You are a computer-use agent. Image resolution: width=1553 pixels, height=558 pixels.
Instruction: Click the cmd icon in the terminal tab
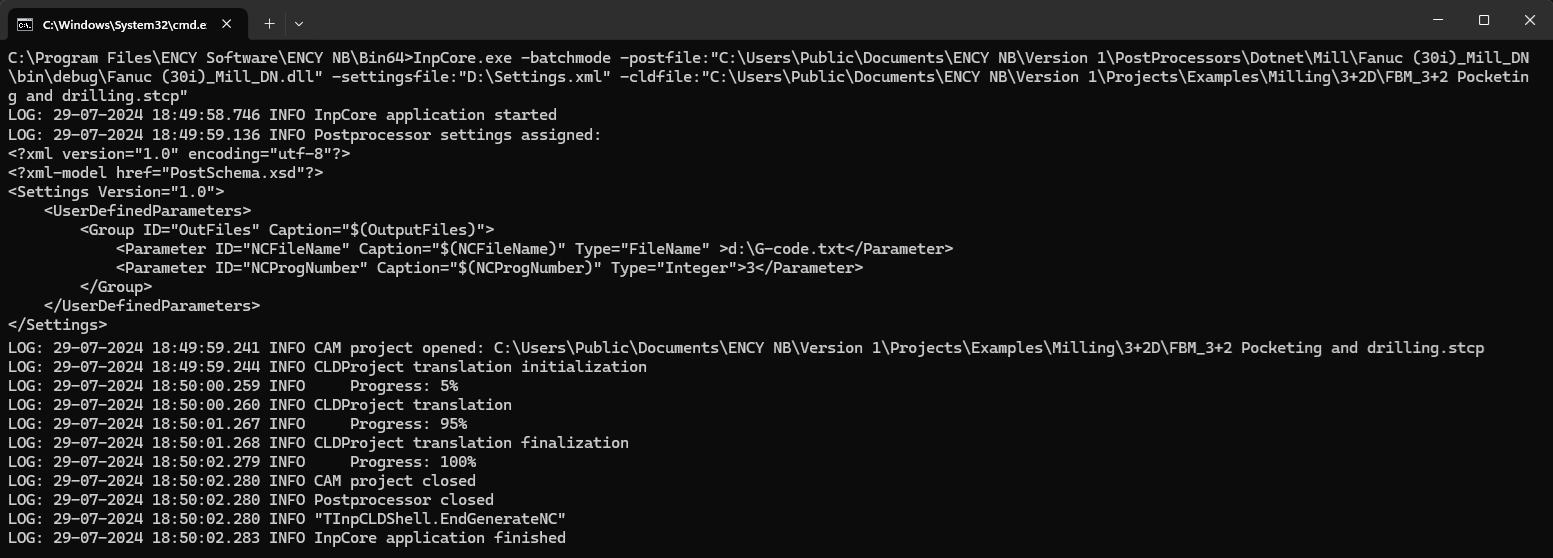pos(25,23)
